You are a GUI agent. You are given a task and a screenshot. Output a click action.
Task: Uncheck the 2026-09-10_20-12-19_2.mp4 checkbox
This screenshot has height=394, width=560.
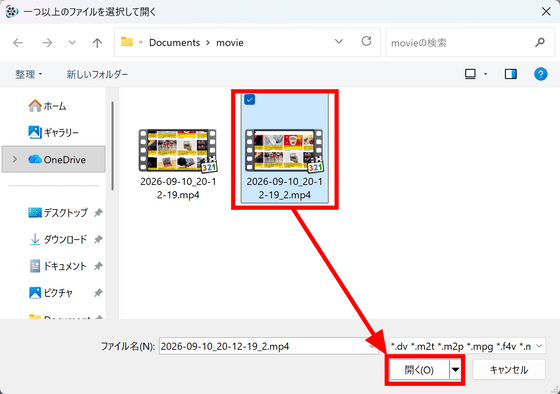[250, 99]
